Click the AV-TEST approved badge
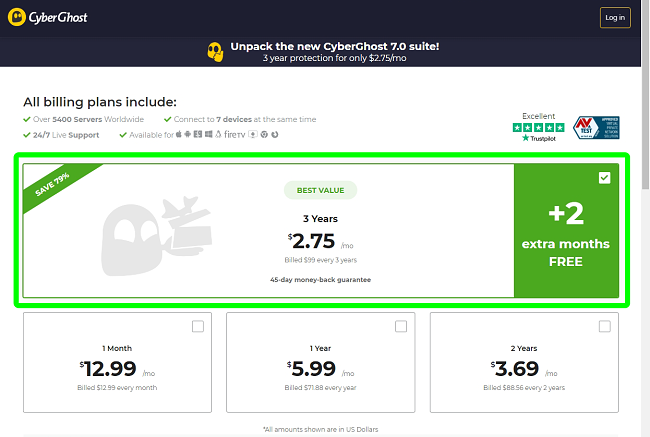This screenshot has width=650, height=437. tap(596, 127)
